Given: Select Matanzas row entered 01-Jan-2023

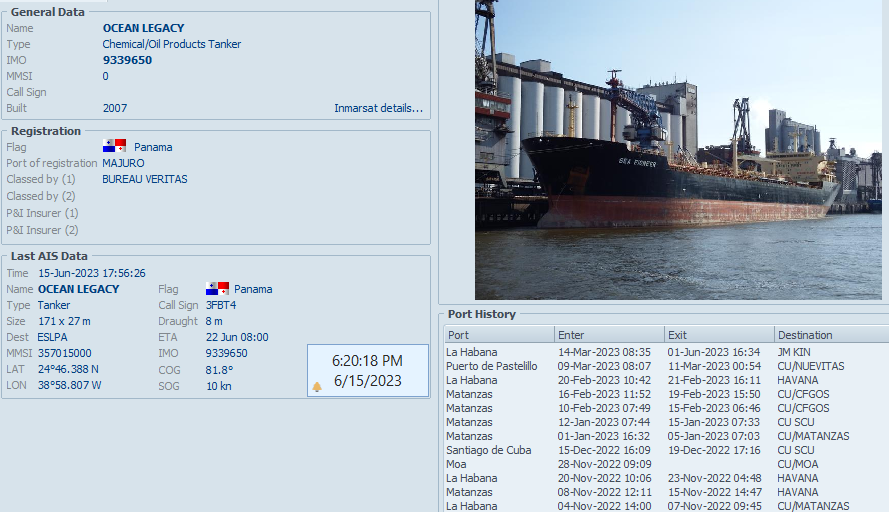Looking at the screenshot, I should [x=666, y=436].
